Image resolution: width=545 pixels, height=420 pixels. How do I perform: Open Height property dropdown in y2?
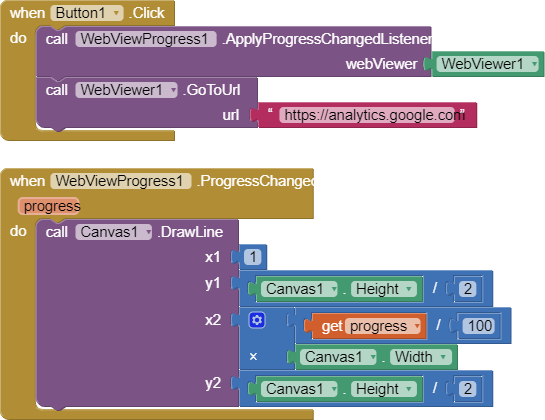(384, 389)
